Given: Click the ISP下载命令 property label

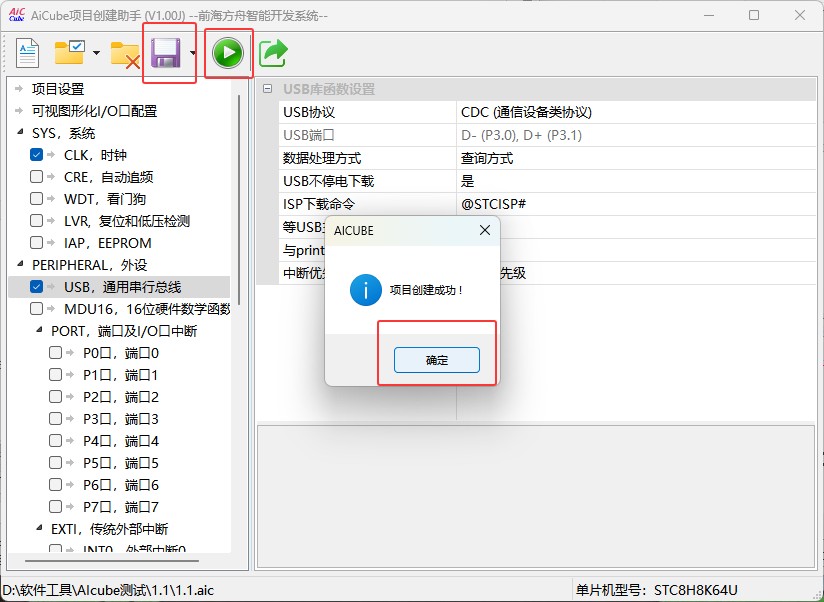Looking at the screenshot, I should (x=319, y=204).
